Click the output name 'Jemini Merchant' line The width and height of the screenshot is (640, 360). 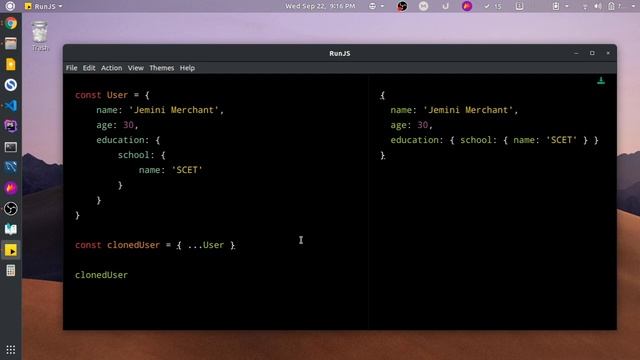[454, 110]
